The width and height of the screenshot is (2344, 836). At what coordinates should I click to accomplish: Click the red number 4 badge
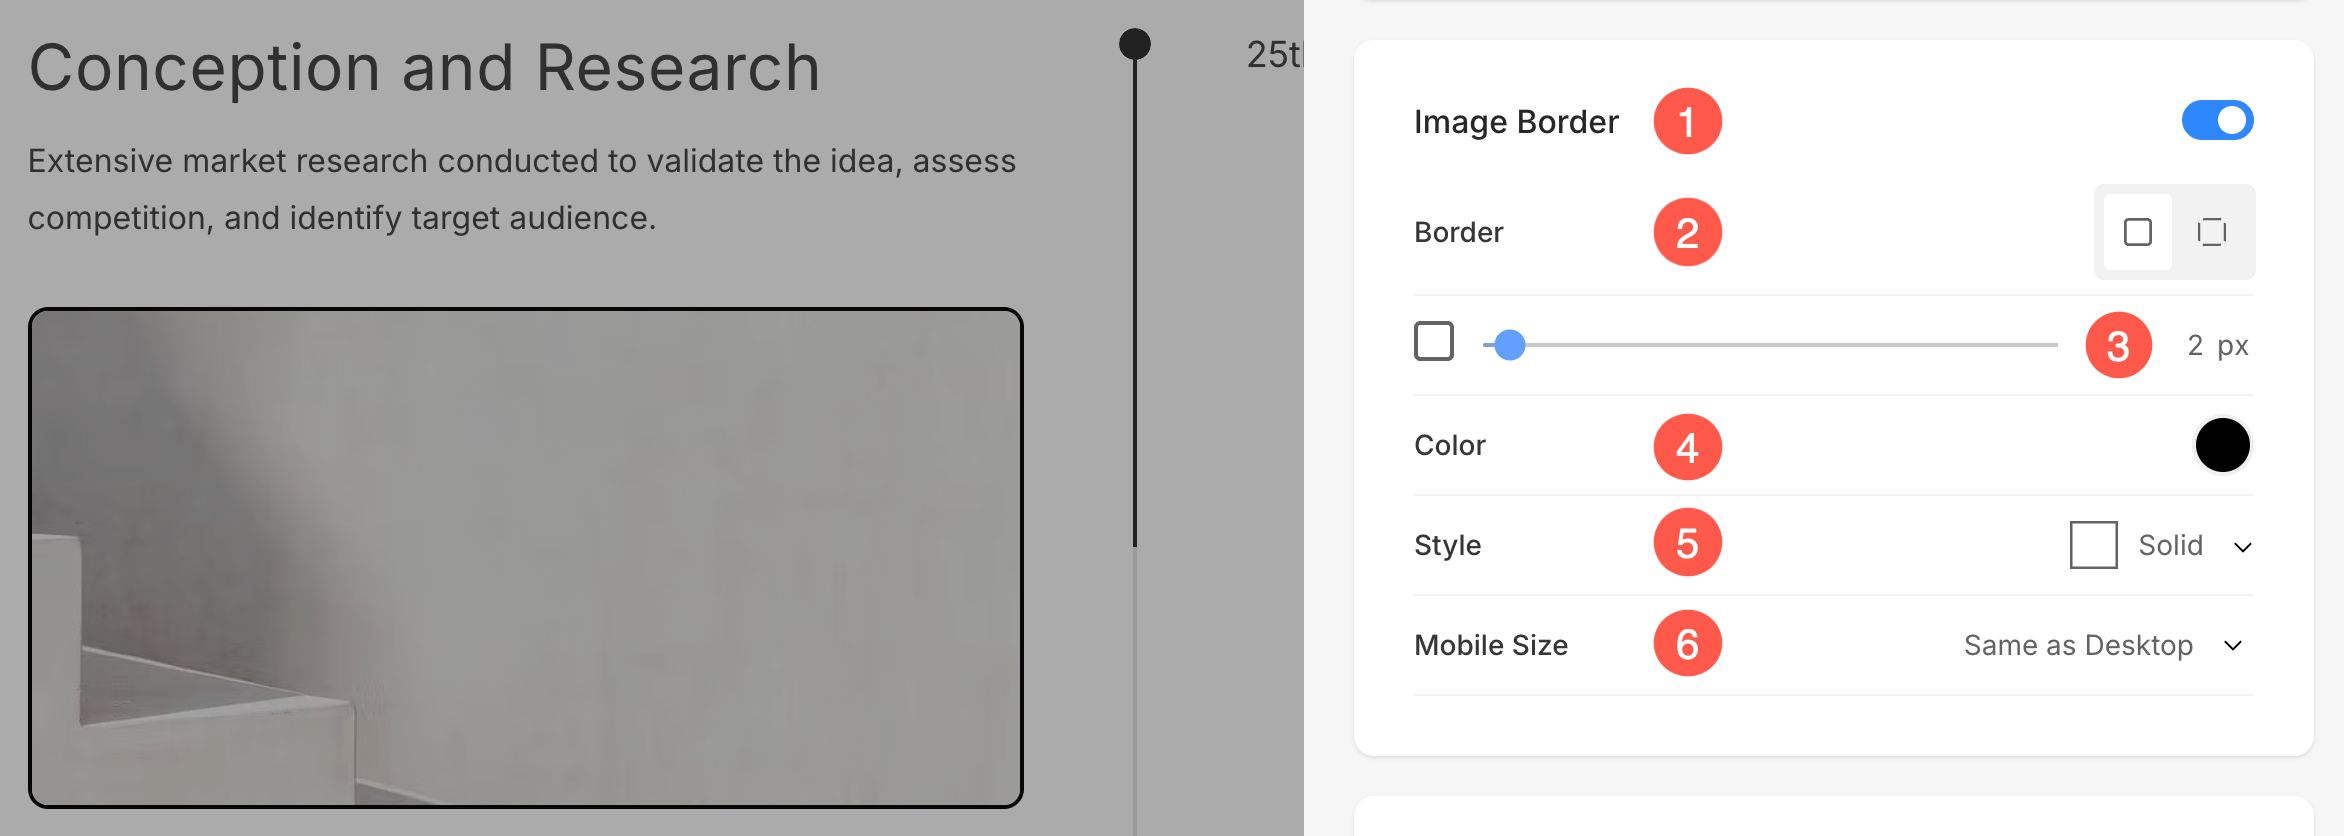coord(1687,446)
